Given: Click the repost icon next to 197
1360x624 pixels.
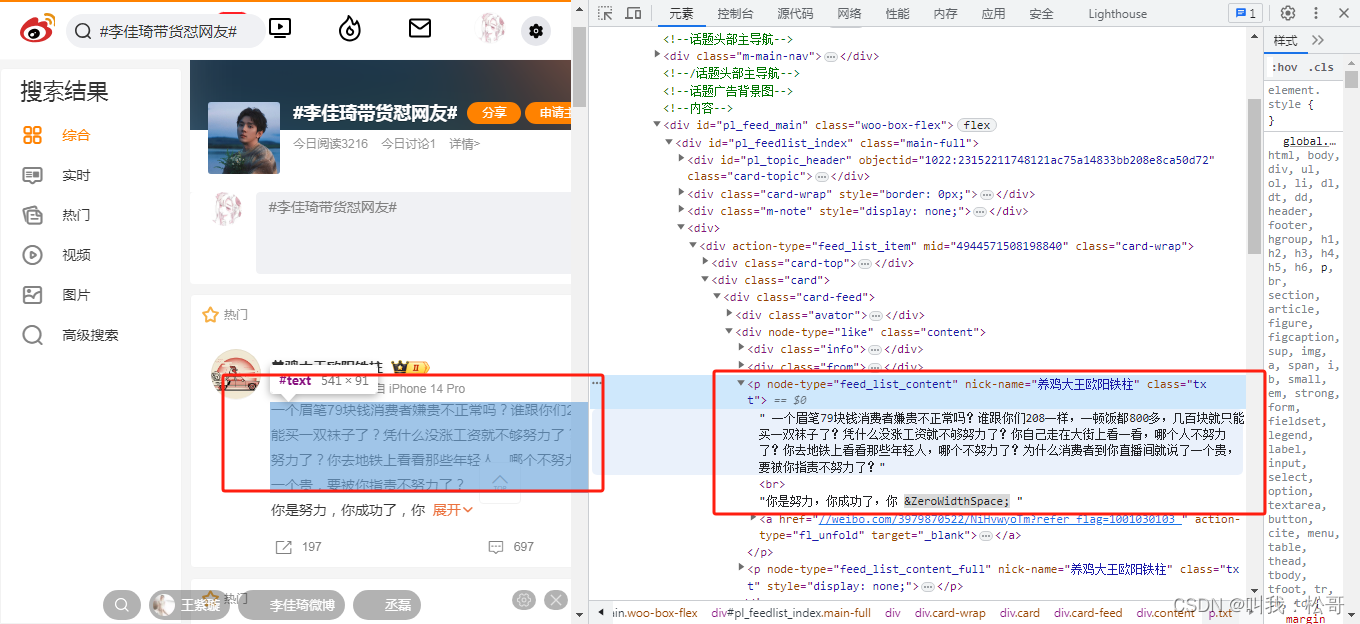Looking at the screenshot, I should (x=284, y=547).
